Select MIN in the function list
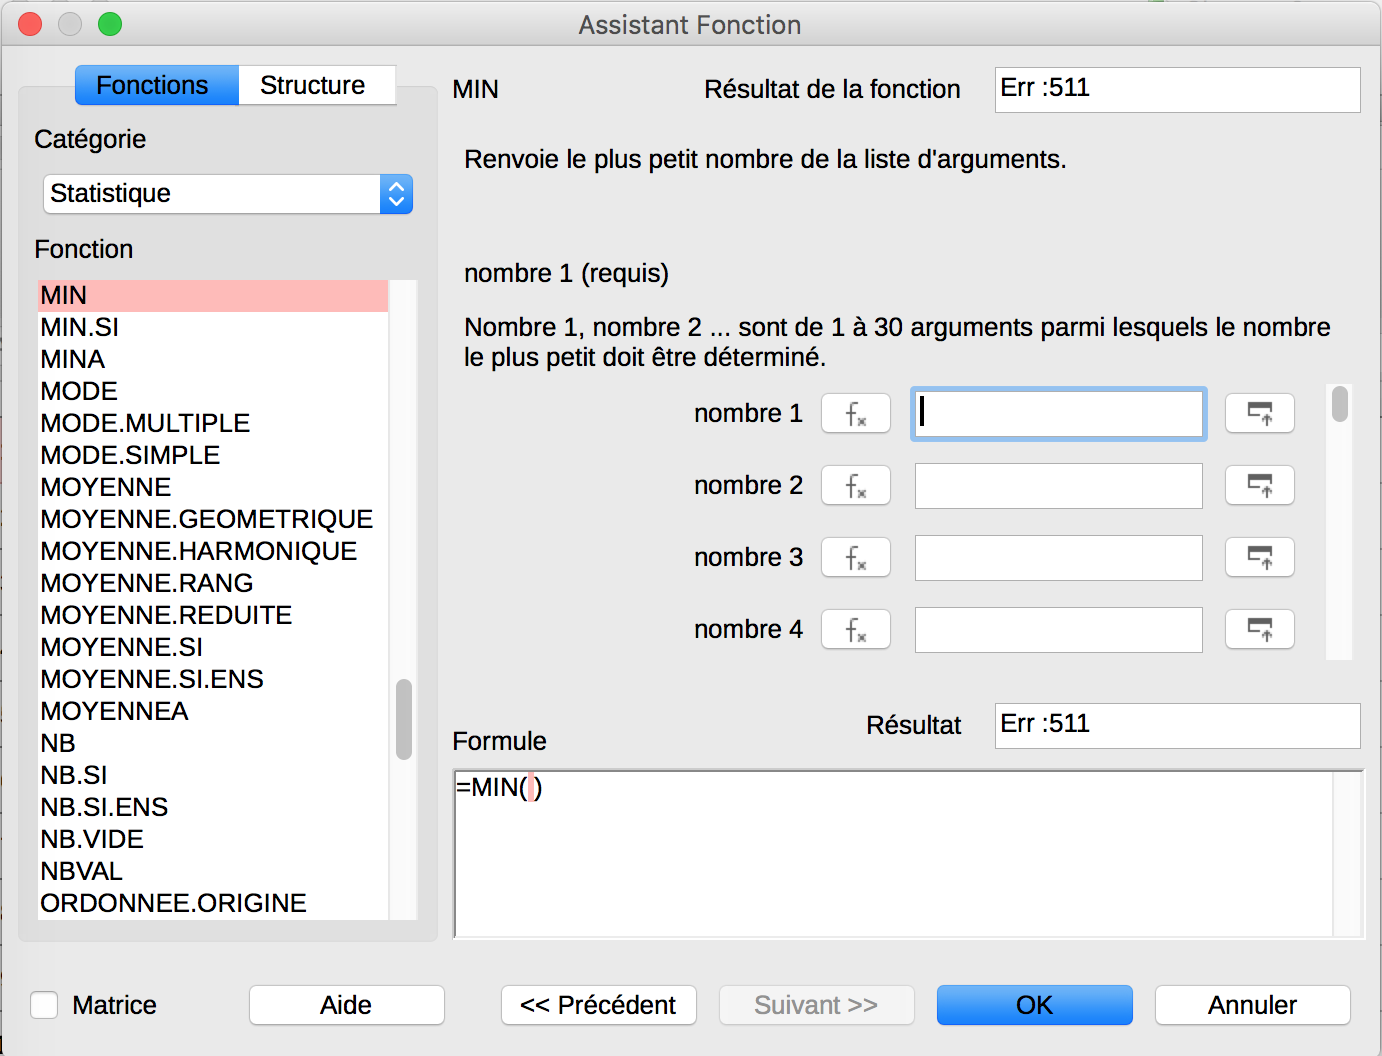1382x1056 pixels. pyautogui.click(x=213, y=295)
